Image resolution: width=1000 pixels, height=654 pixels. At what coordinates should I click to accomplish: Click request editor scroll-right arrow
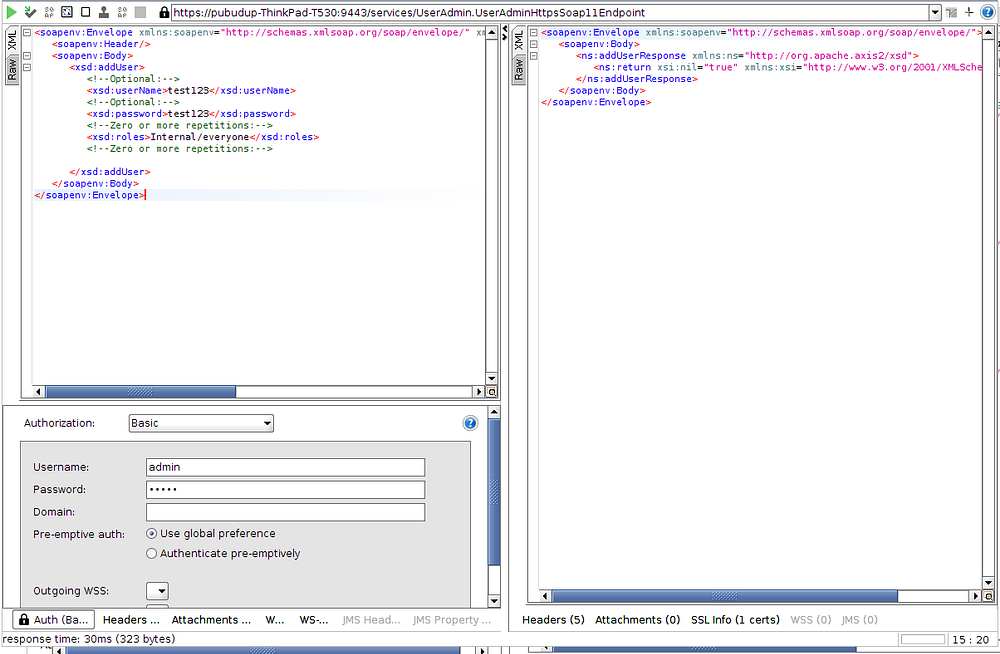click(x=479, y=392)
